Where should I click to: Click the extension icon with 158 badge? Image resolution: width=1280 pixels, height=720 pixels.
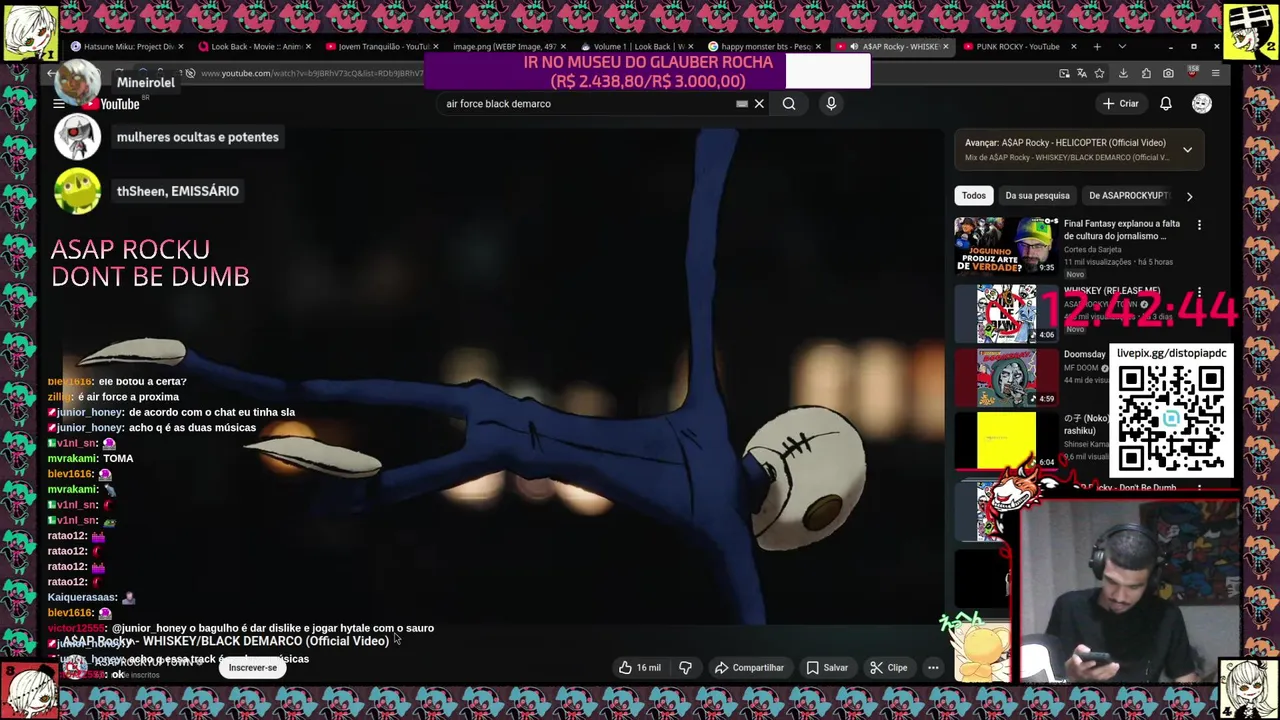[1192, 73]
